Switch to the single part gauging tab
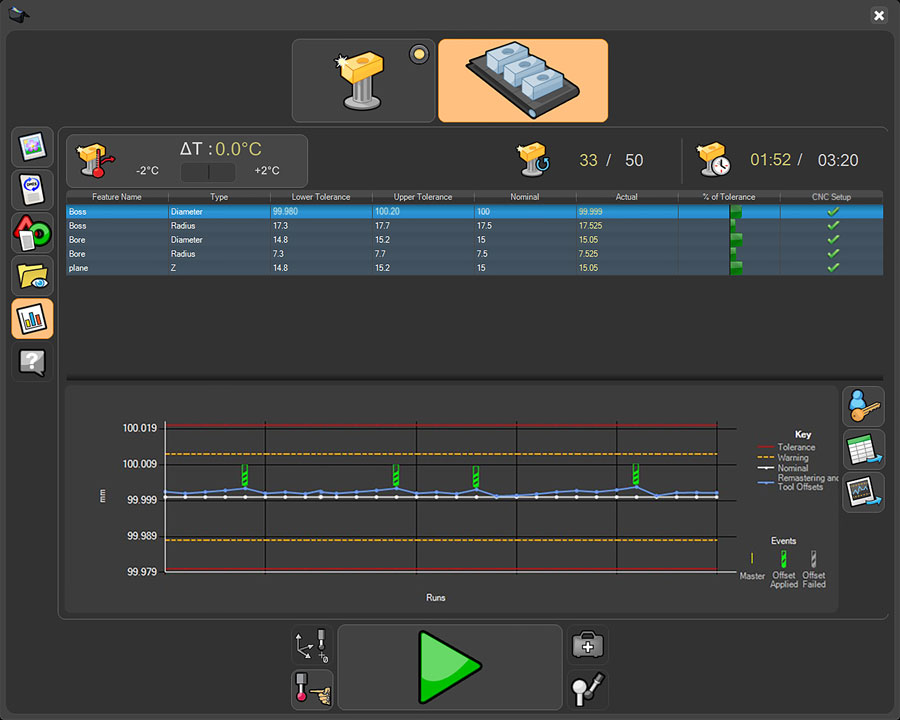 [363, 81]
